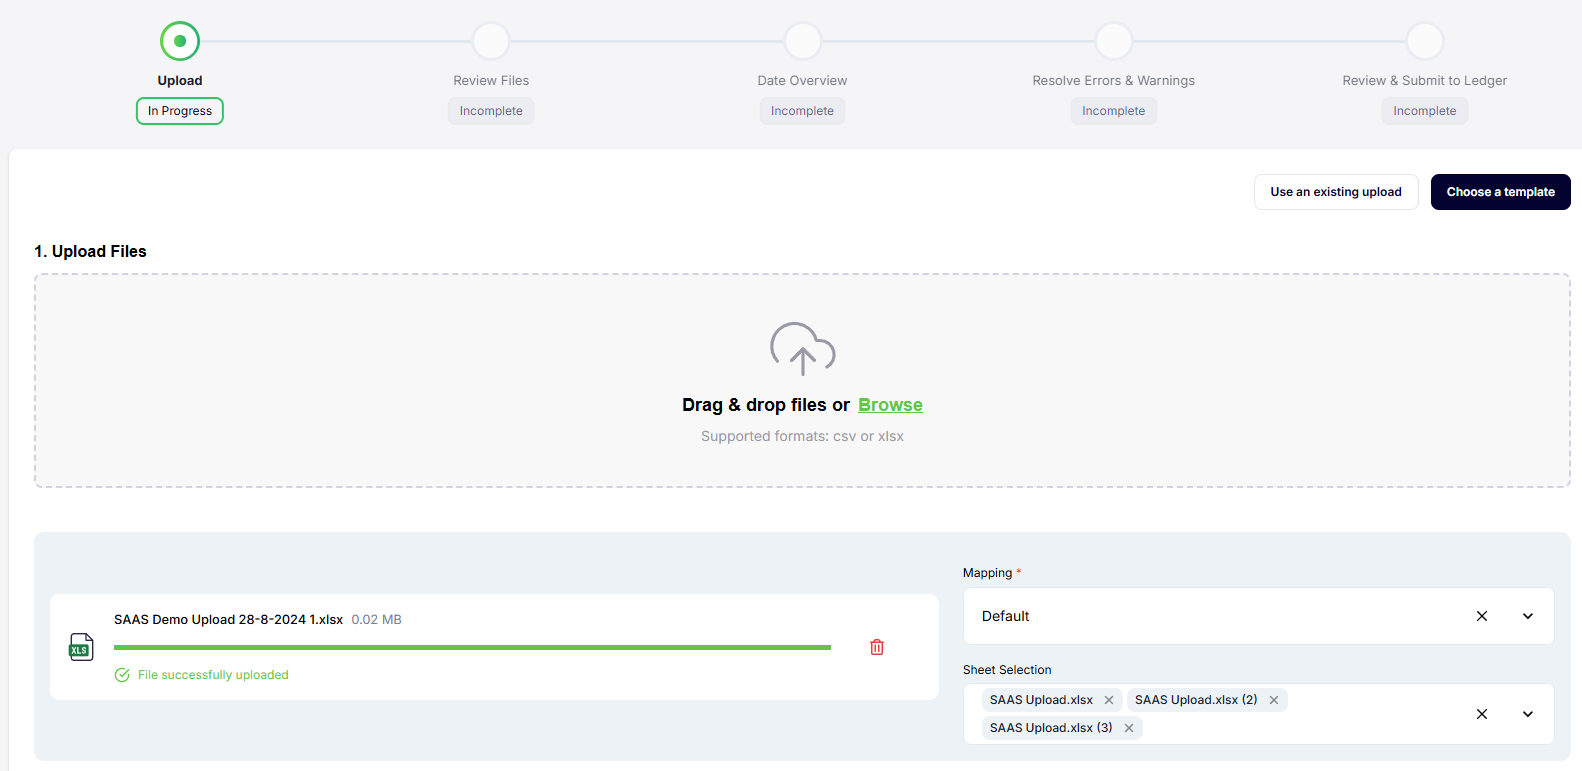Screen dimensions: 1582x771
Task: Click the Review Files step label
Action: (491, 81)
